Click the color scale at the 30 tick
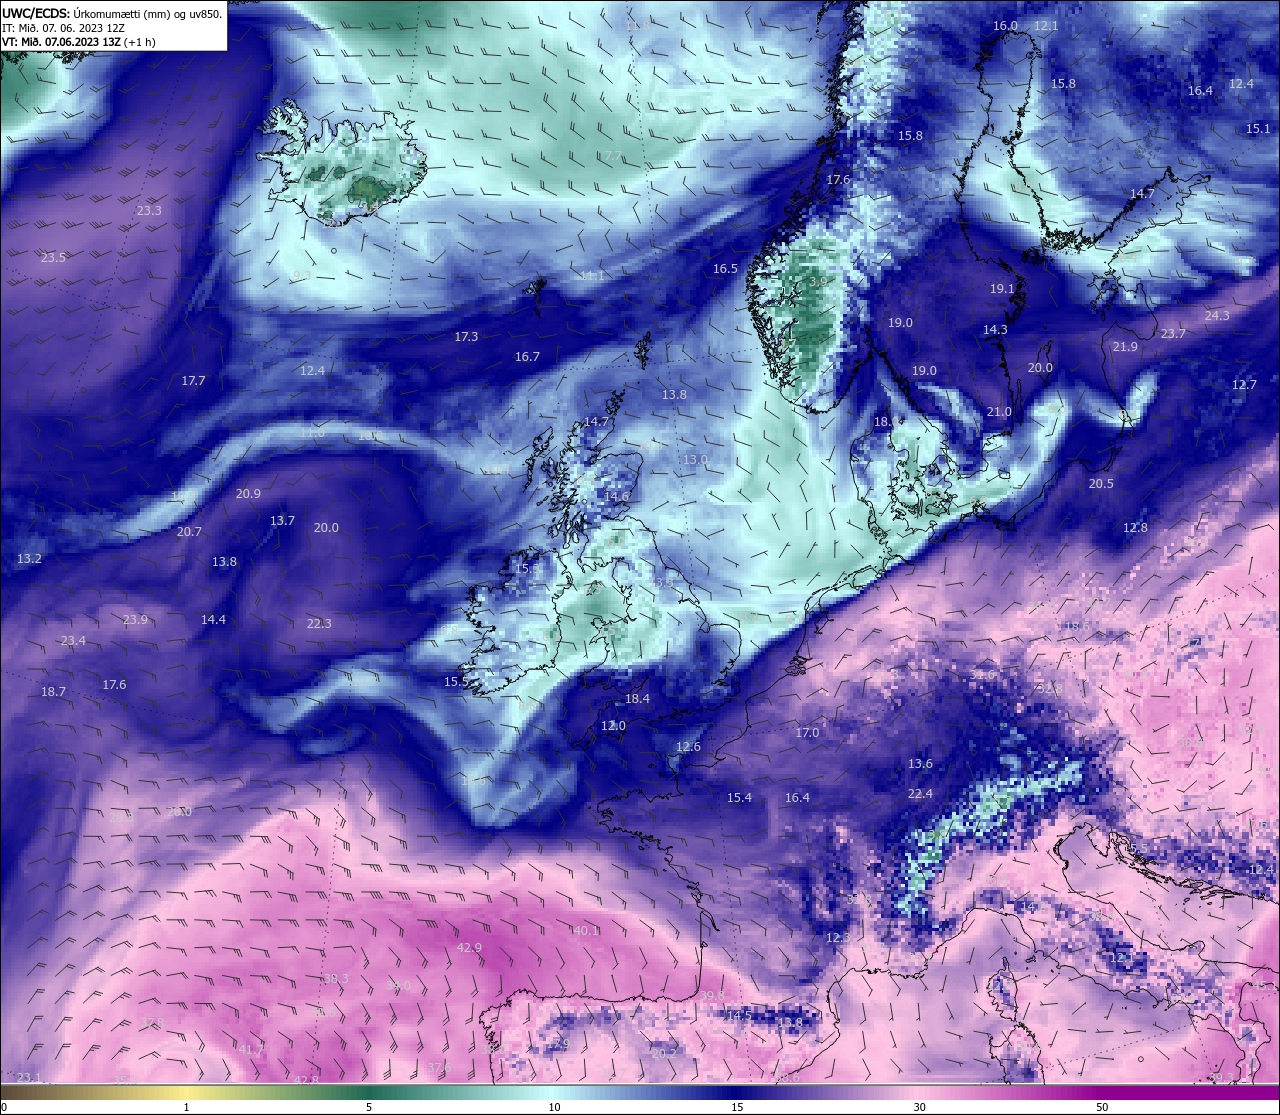This screenshot has width=1280, height=1115. (x=919, y=1093)
